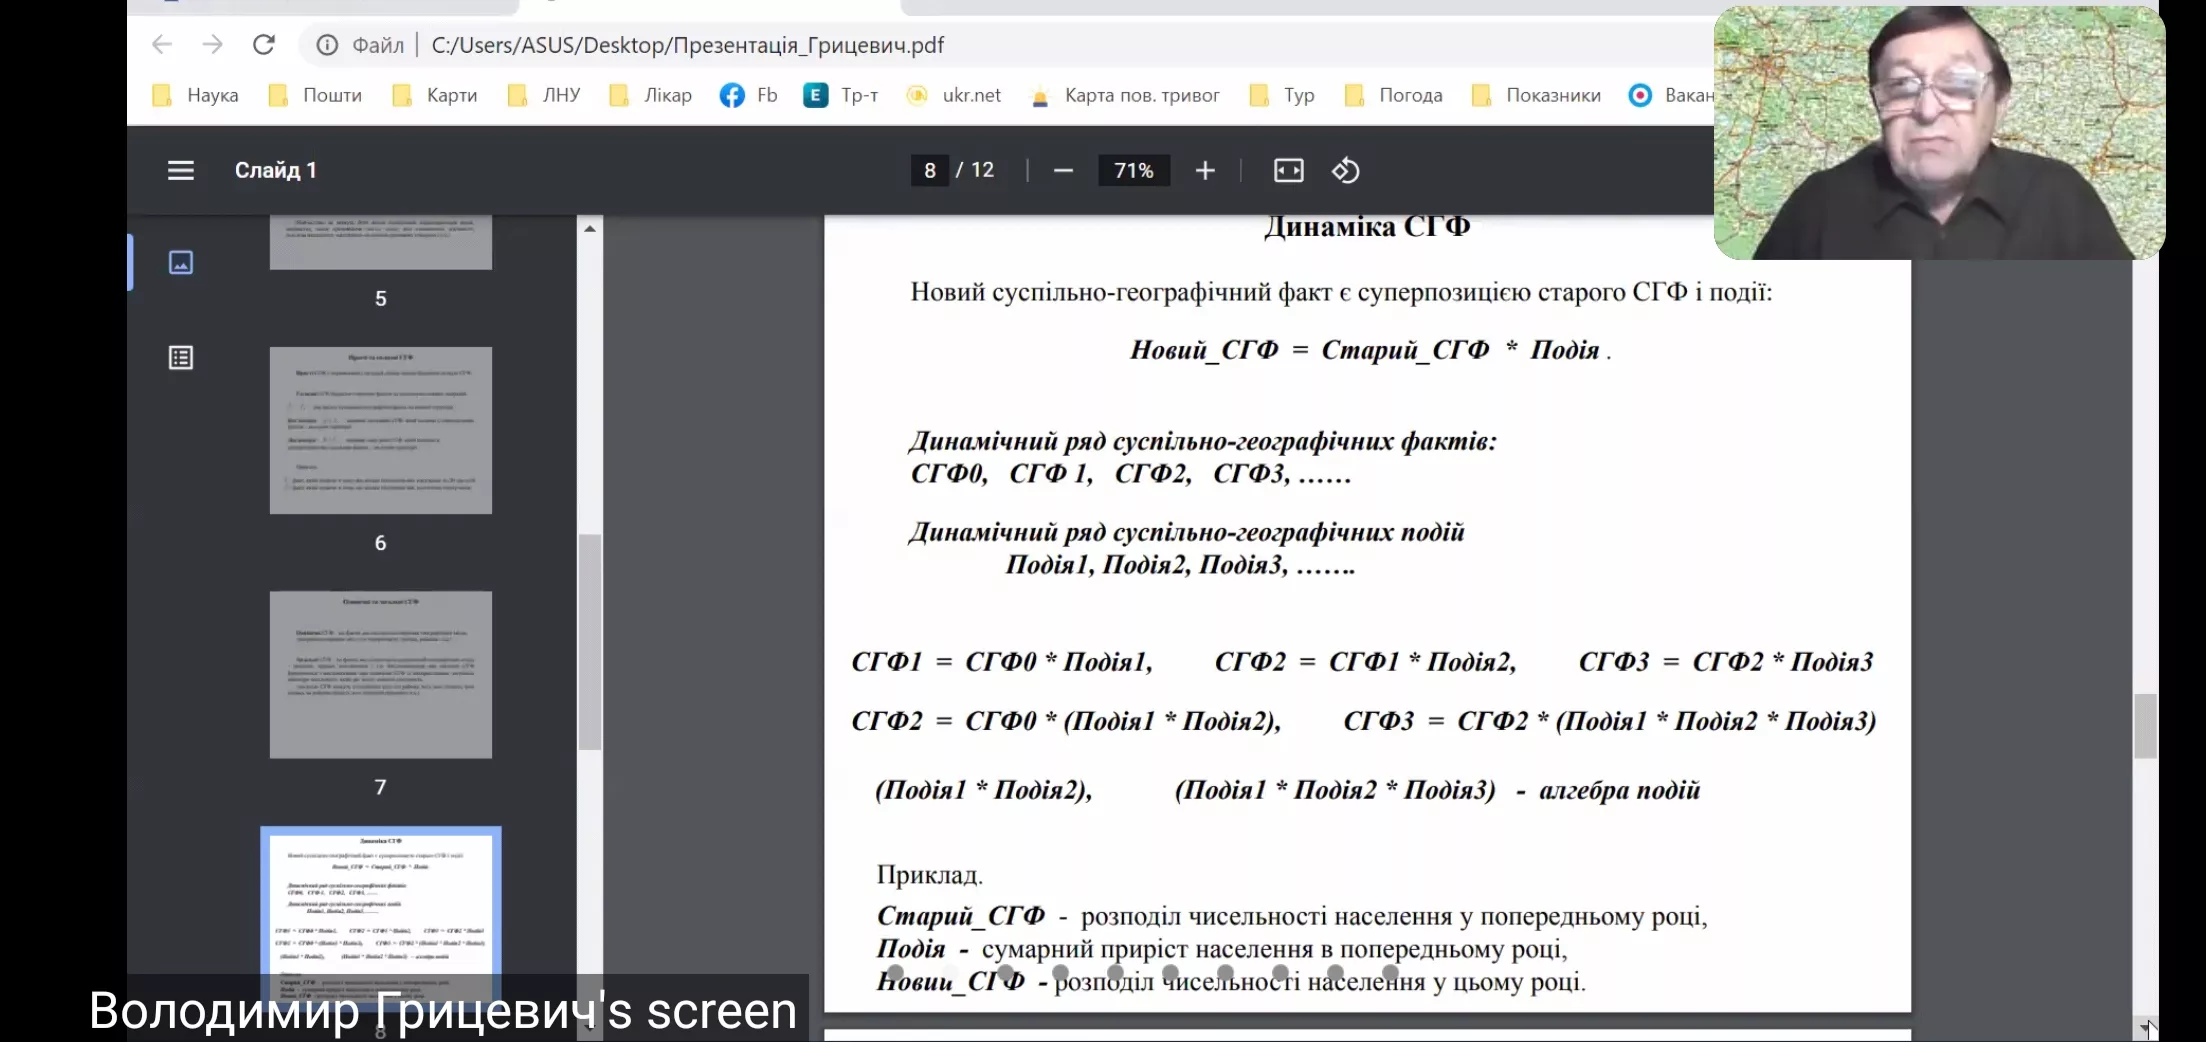Viewport: 2206px width, 1042px height.
Task: Click the zoom out minus icon
Action: pyautogui.click(x=1063, y=171)
